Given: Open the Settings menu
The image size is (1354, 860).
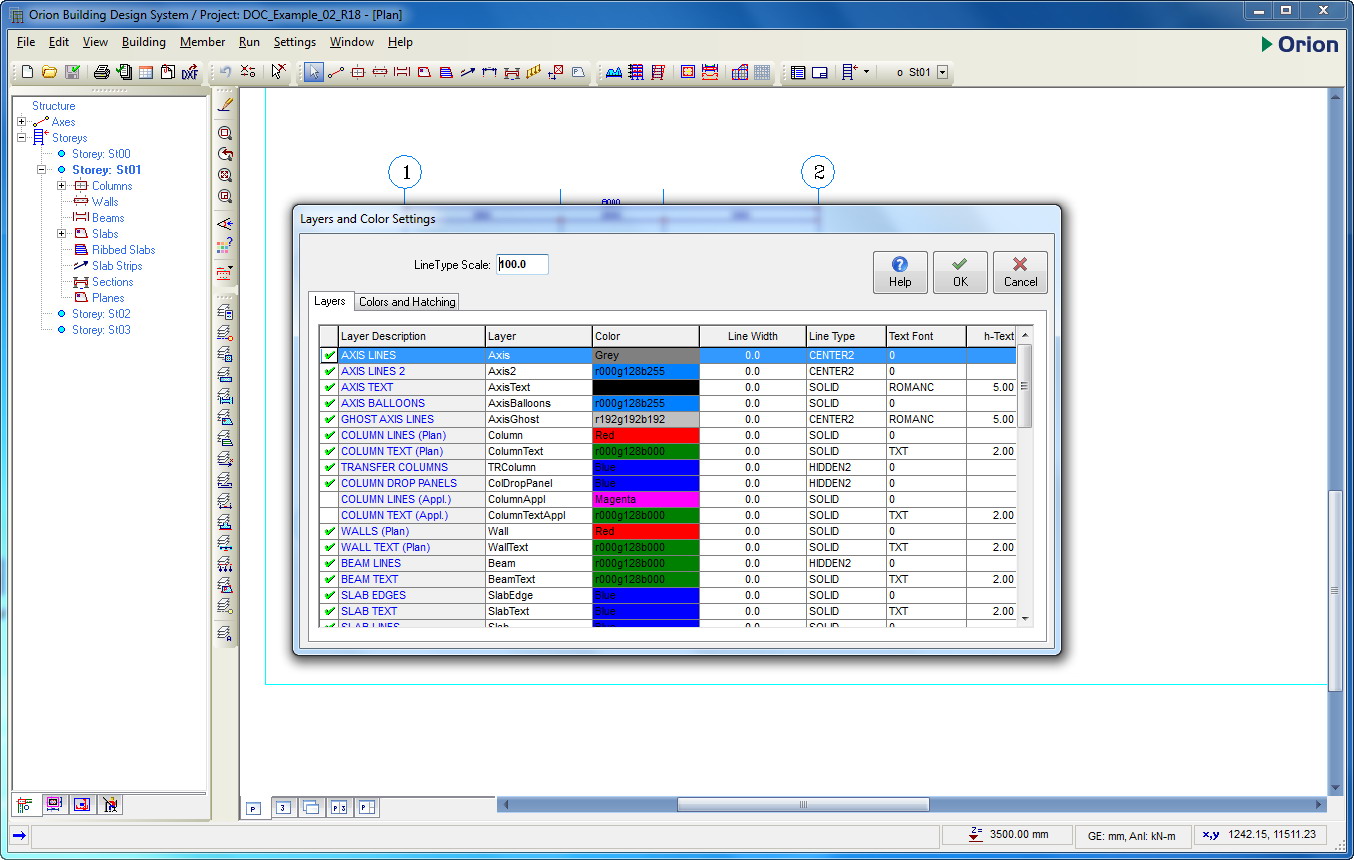Looking at the screenshot, I should point(295,42).
